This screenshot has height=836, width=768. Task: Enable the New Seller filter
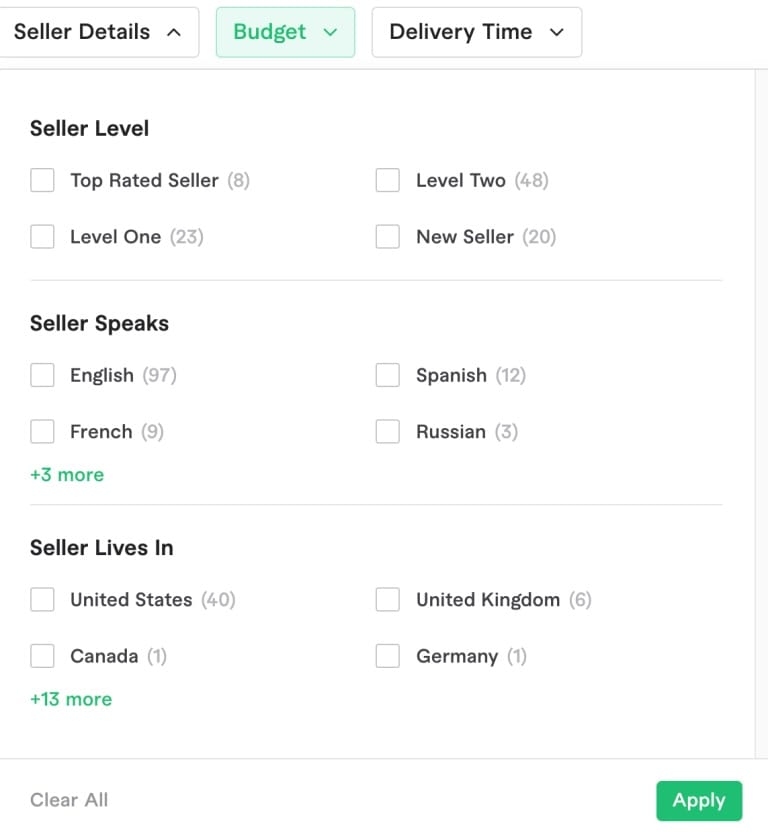[x=388, y=237]
